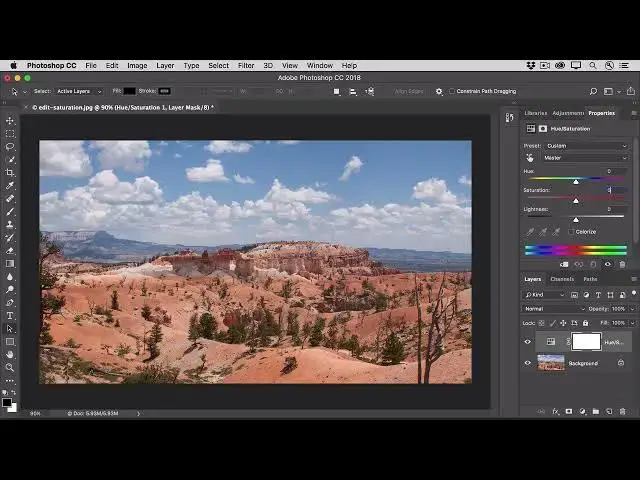Click the Hue/Saturation layer mask thumbnail
Image resolution: width=640 pixels, height=480 pixels.
click(586, 342)
